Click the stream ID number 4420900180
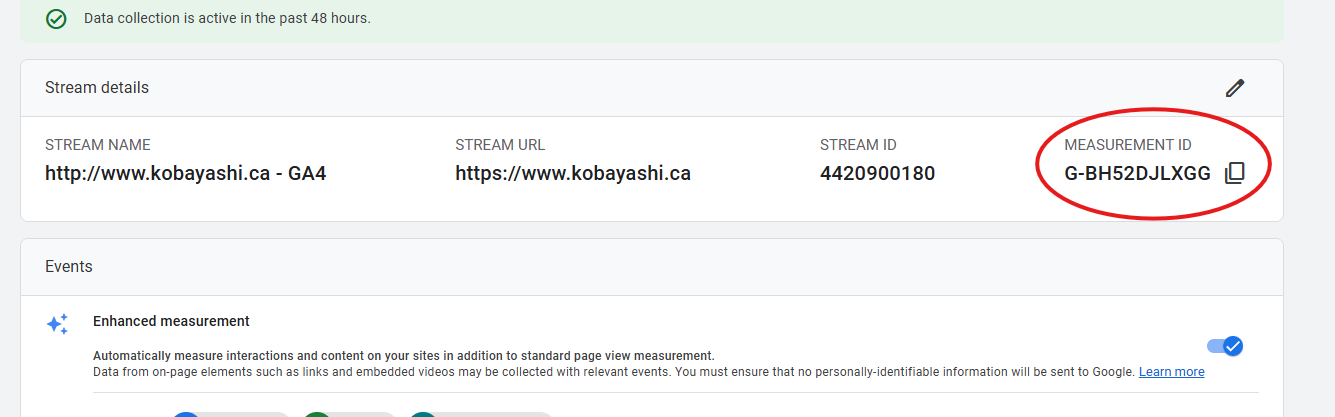 pos(877,173)
